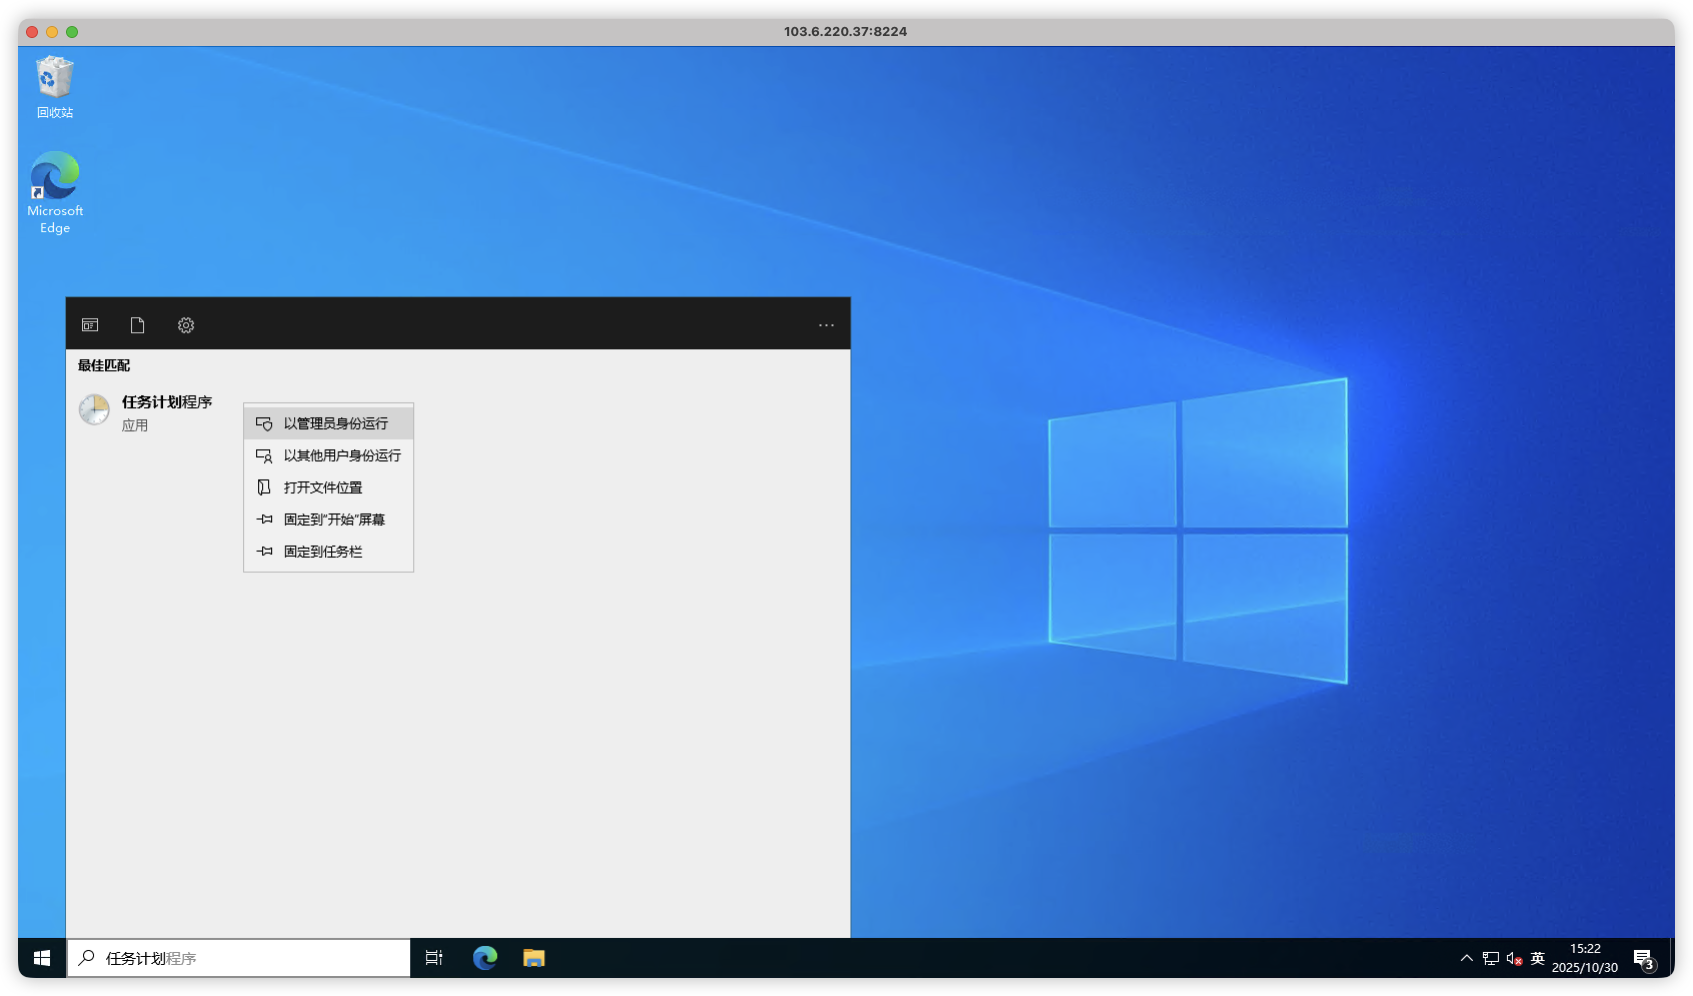Select 打开文件位置 in context menu
This screenshot has width=1693, height=996.
(x=322, y=488)
